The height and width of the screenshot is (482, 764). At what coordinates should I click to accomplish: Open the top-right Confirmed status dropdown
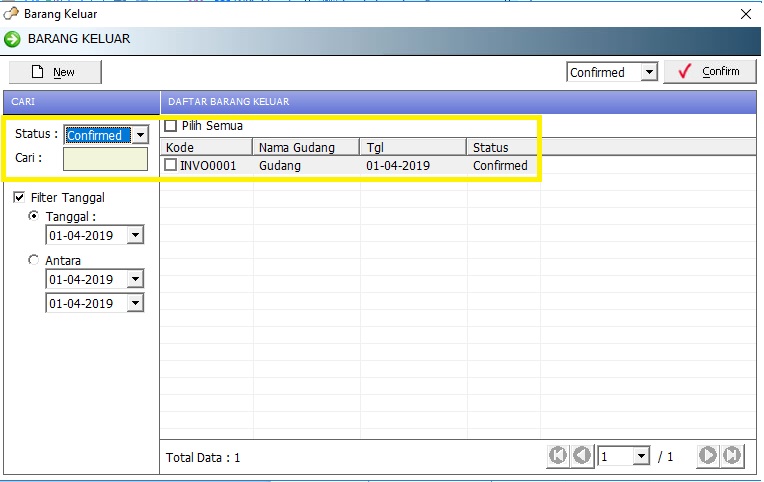(649, 72)
